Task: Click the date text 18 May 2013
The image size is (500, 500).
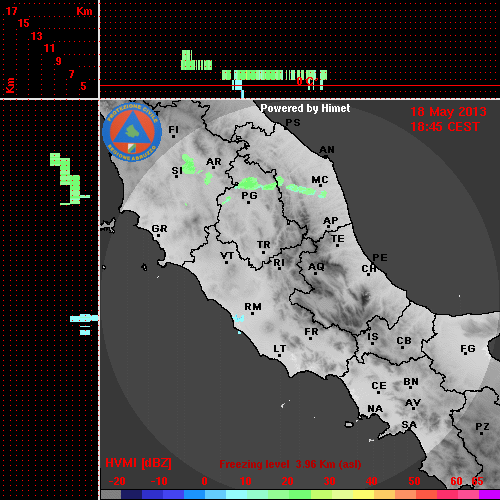Action: 448,112
